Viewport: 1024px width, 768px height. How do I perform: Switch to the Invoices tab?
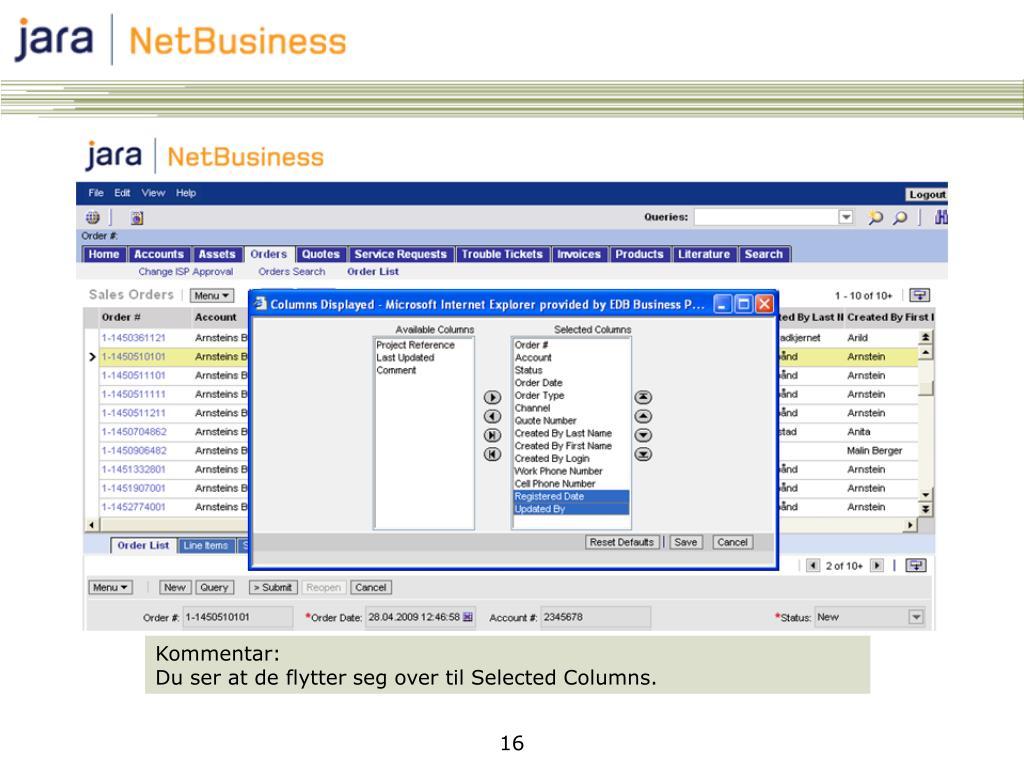point(579,254)
